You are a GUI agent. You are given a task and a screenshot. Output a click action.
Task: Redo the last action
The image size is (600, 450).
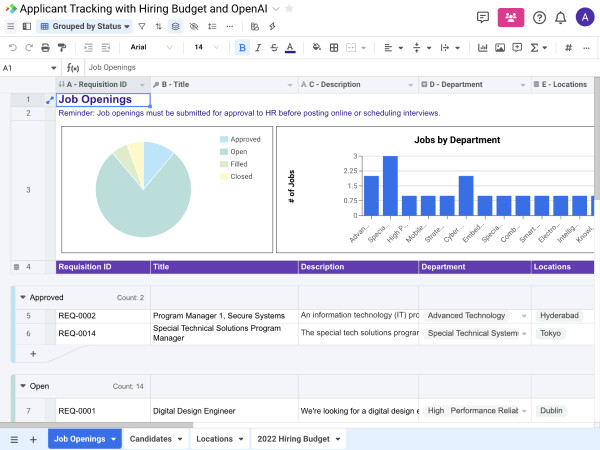[x=29, y=47]
